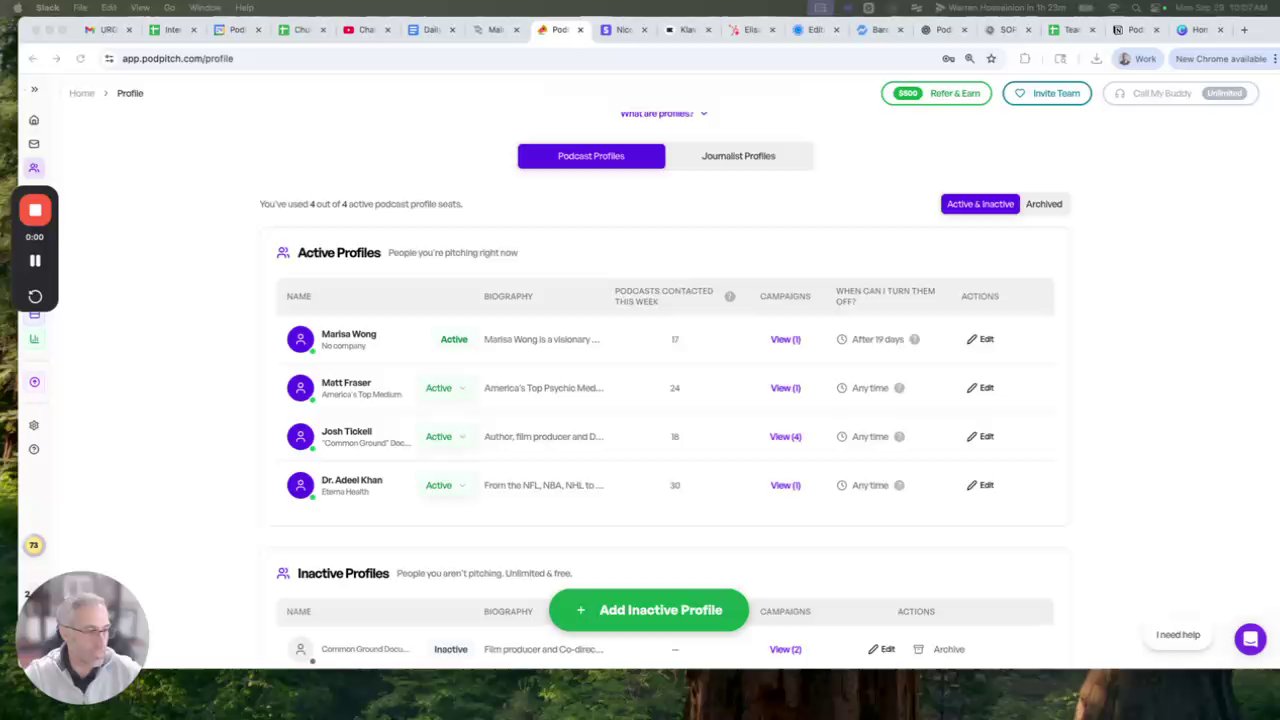Expand the What are profiles dropdown
This screenshot has width=1280, height=720.
point(664,113)
